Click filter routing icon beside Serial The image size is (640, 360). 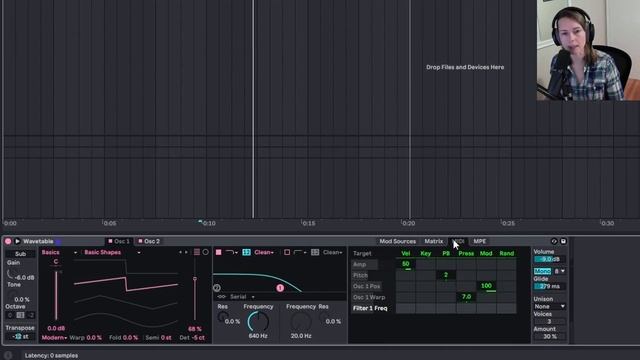pos(222,297)
